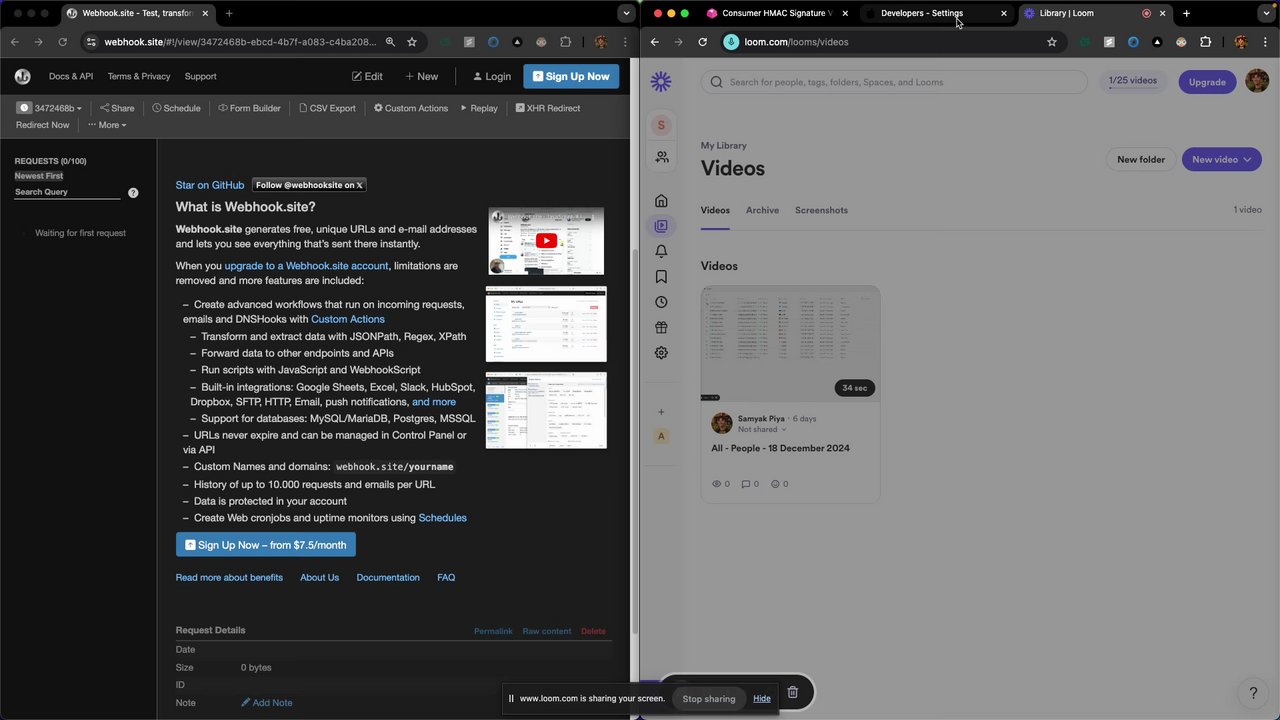Viewport: 1280px width, 720px height.
Task: Click the video reactions smiley icon
Action: click(775, 484)
